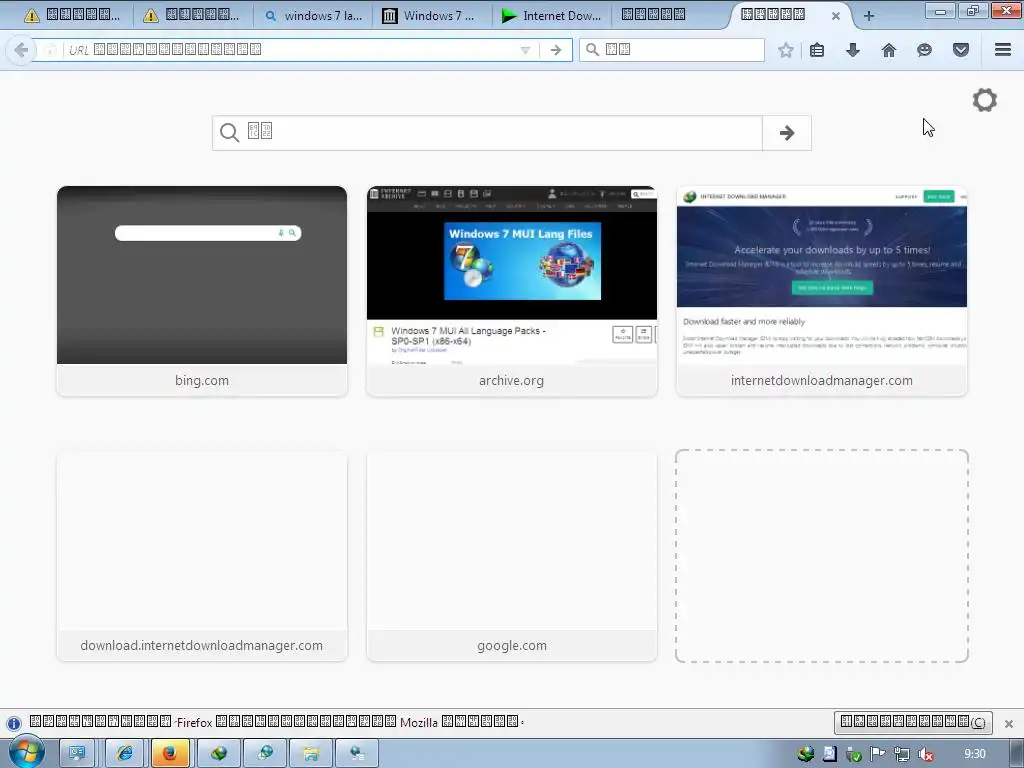Click the chat smiley toolbar icon
1024x768 pixels.
pyautogui.click(x=924, y=50)
